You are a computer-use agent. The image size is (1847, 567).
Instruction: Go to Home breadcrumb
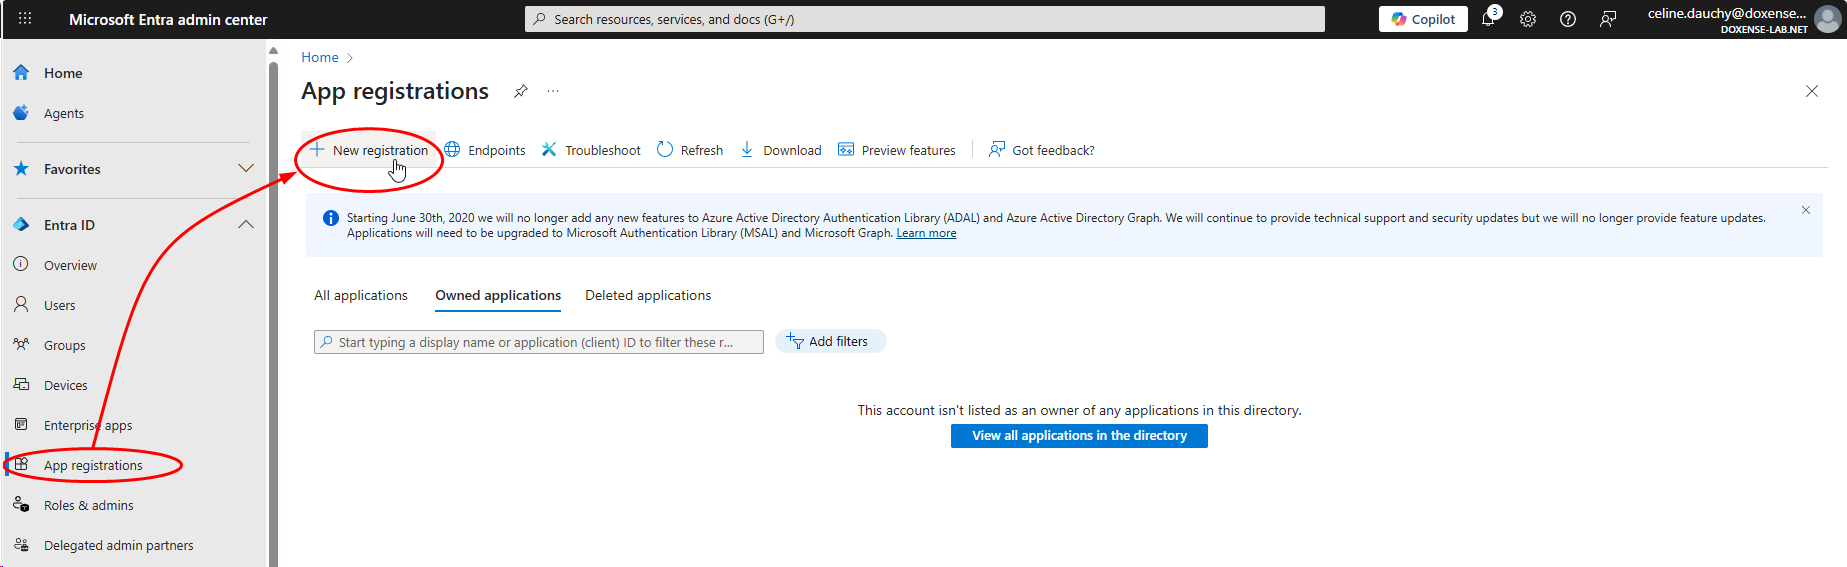click(x=320, y=57)
